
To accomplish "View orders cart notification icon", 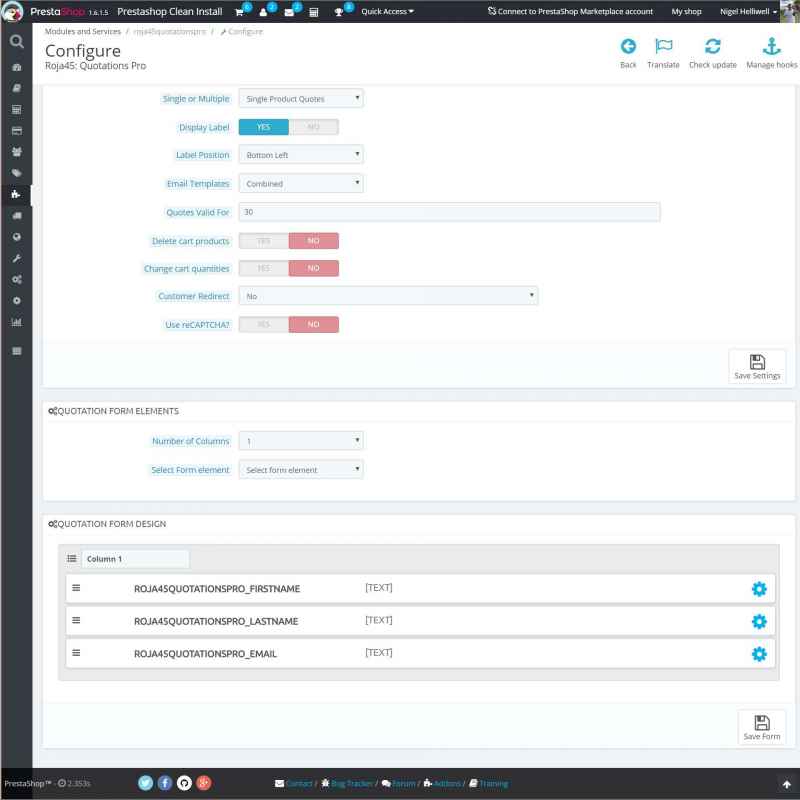I will pyautogui.click(x=239, y=12).
